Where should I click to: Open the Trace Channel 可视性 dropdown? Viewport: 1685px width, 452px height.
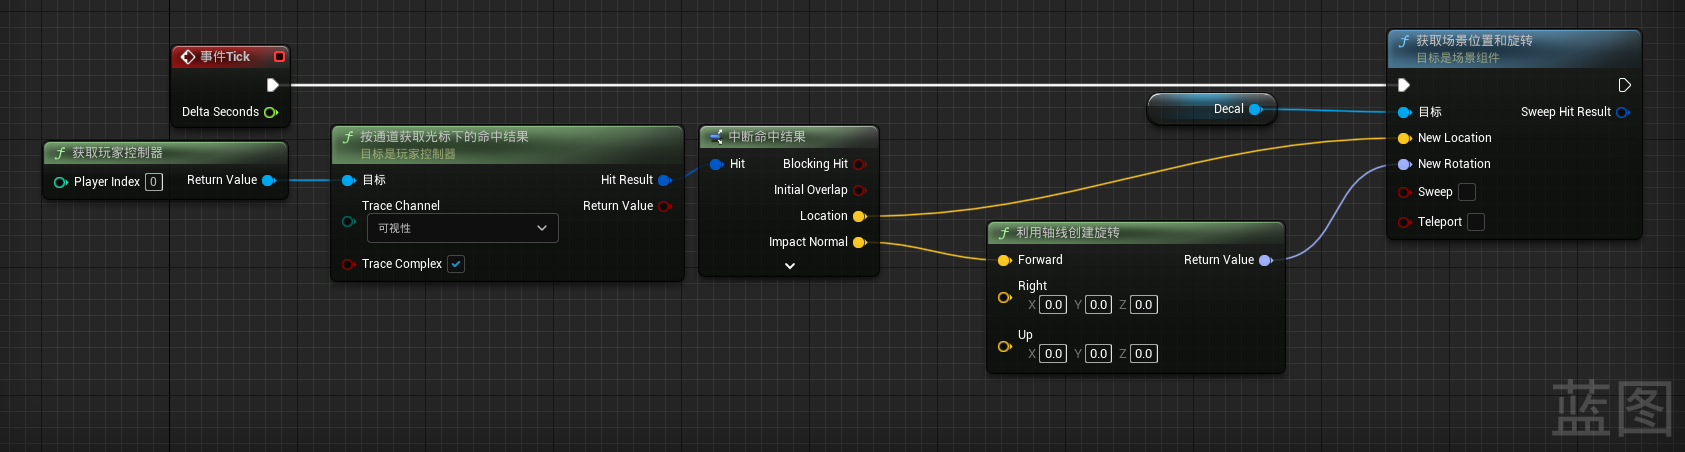462,228
